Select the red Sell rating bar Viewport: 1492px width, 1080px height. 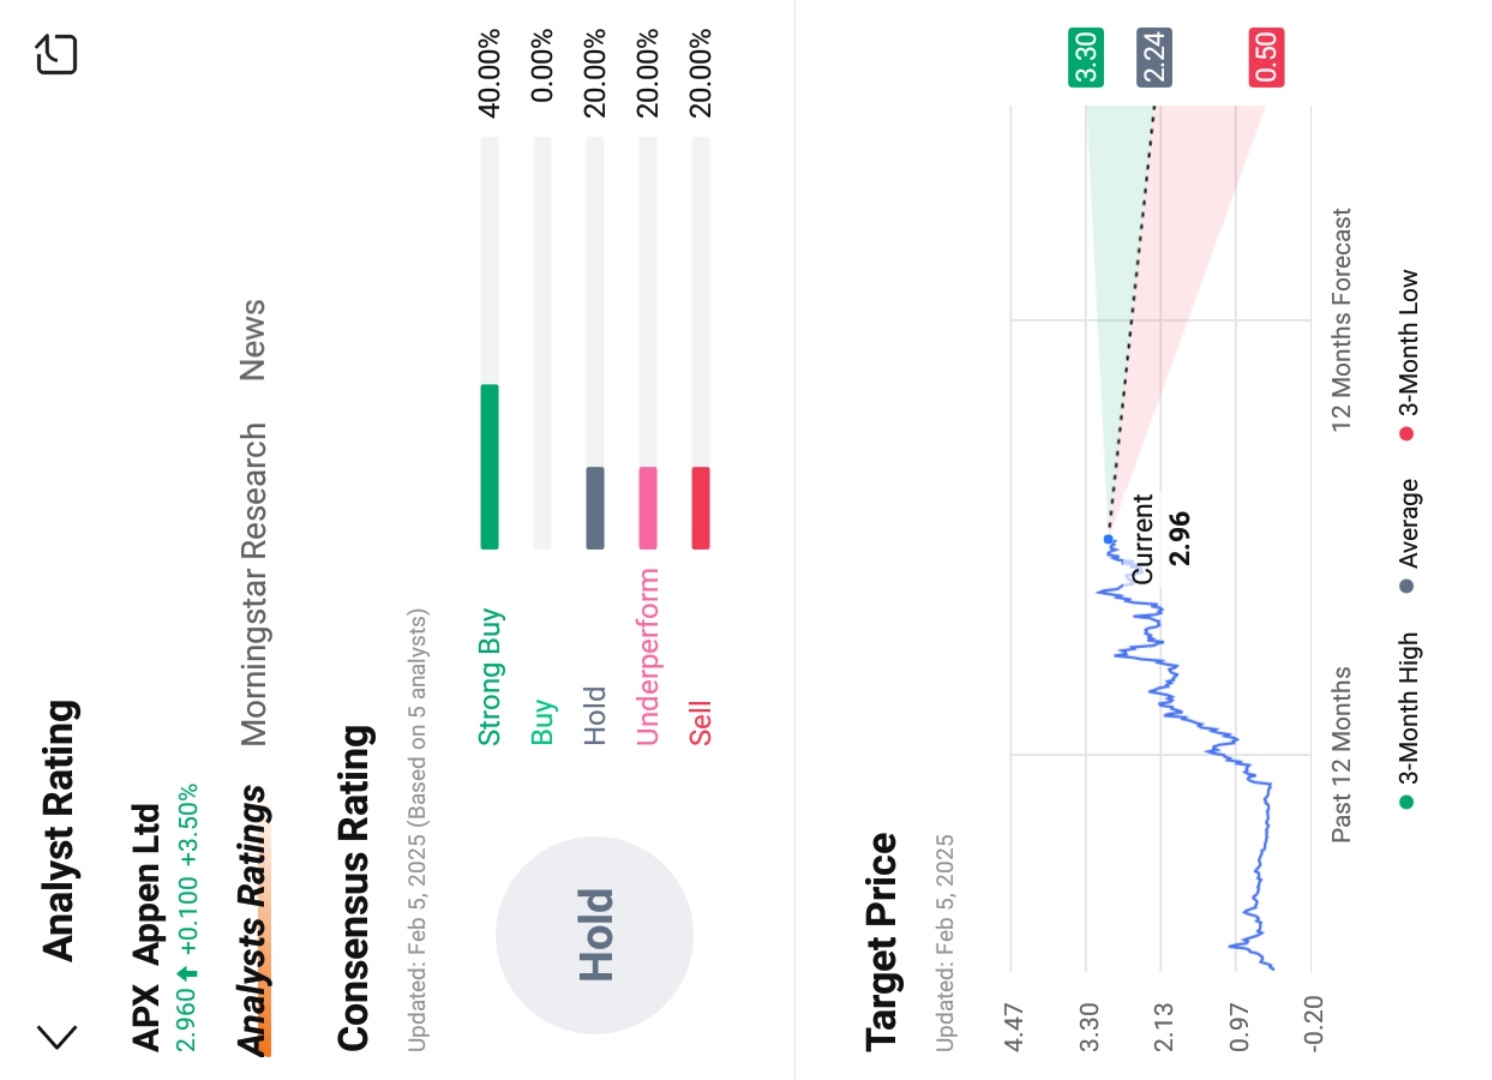pyautogui.click(x=701, y=508)
